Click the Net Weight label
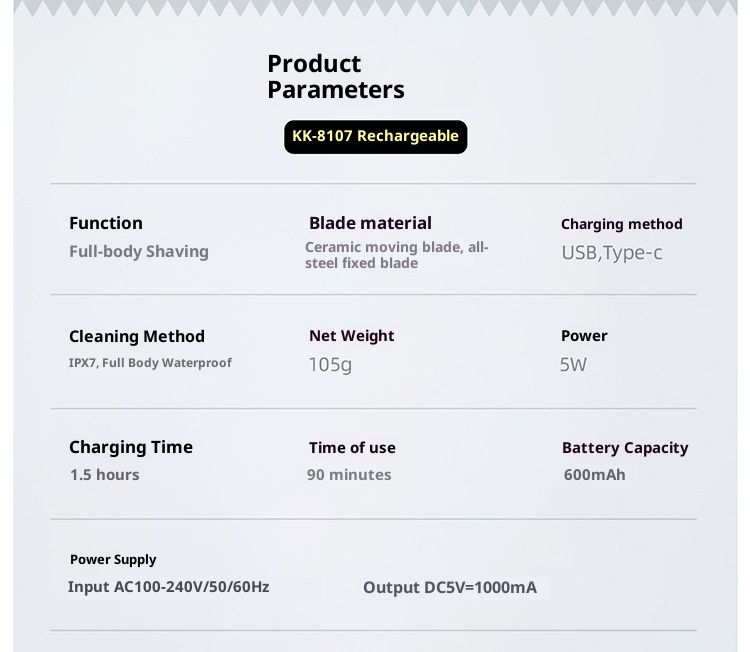Image resolution: width=750 pixels, height=652 pixels. [352, 336]
